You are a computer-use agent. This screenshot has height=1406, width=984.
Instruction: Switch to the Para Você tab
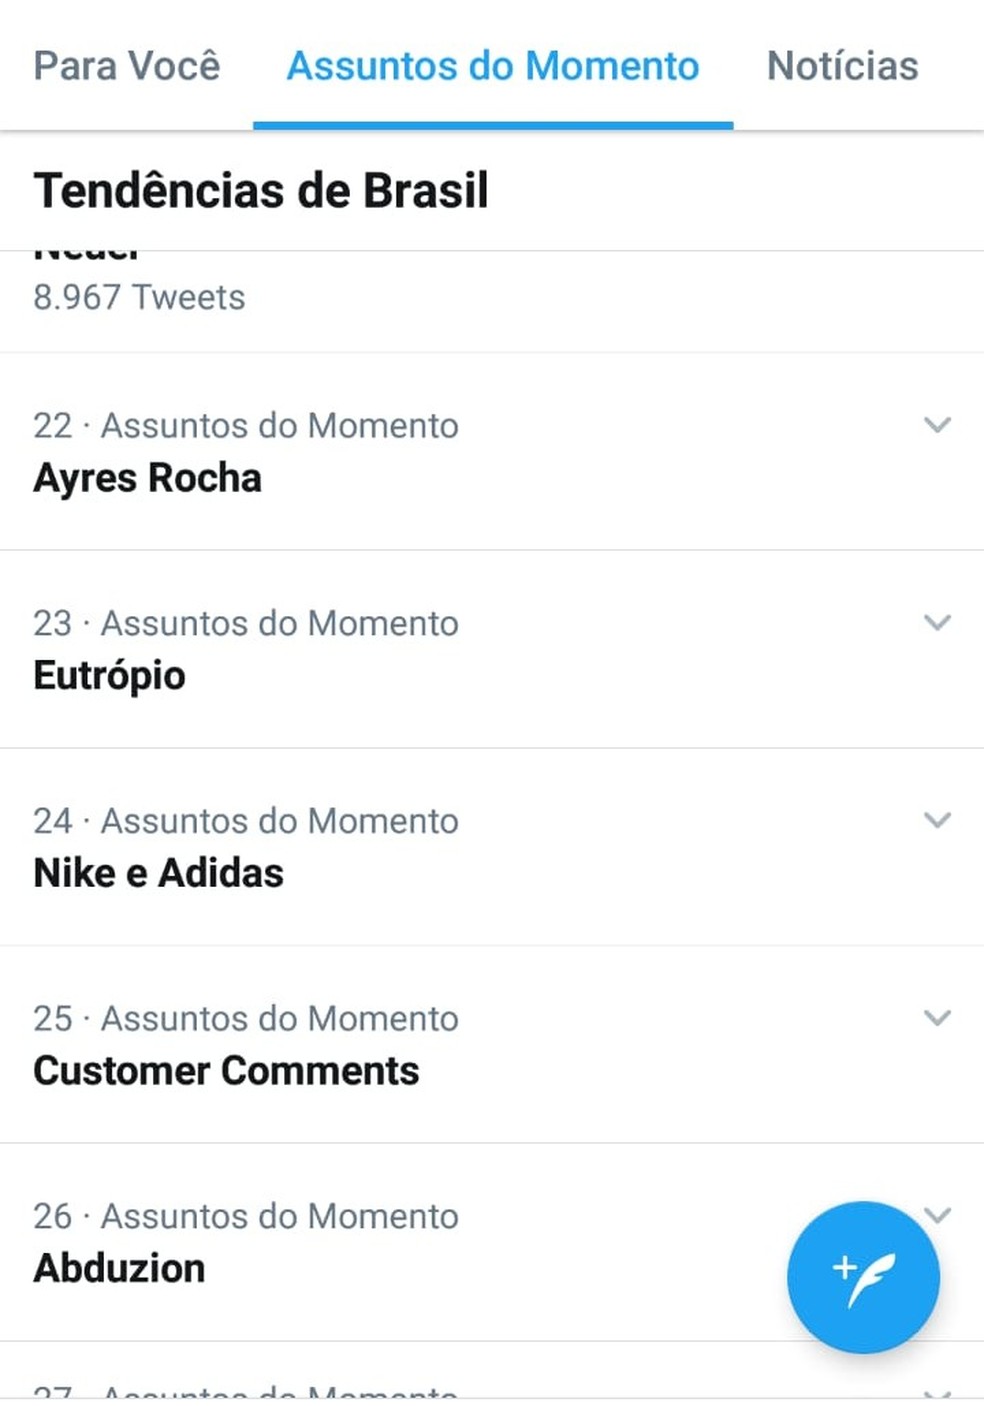(126, 66)
